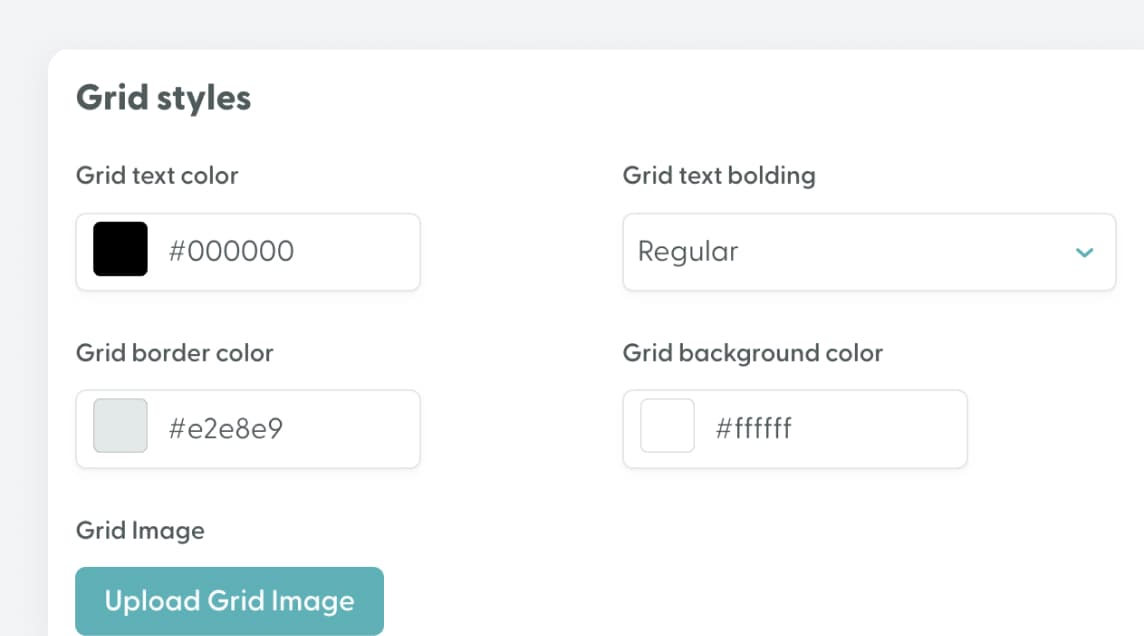Click the chevron on the bolding dropdown
This screenshot has height=636, width=1144.
coord(1084,252)
